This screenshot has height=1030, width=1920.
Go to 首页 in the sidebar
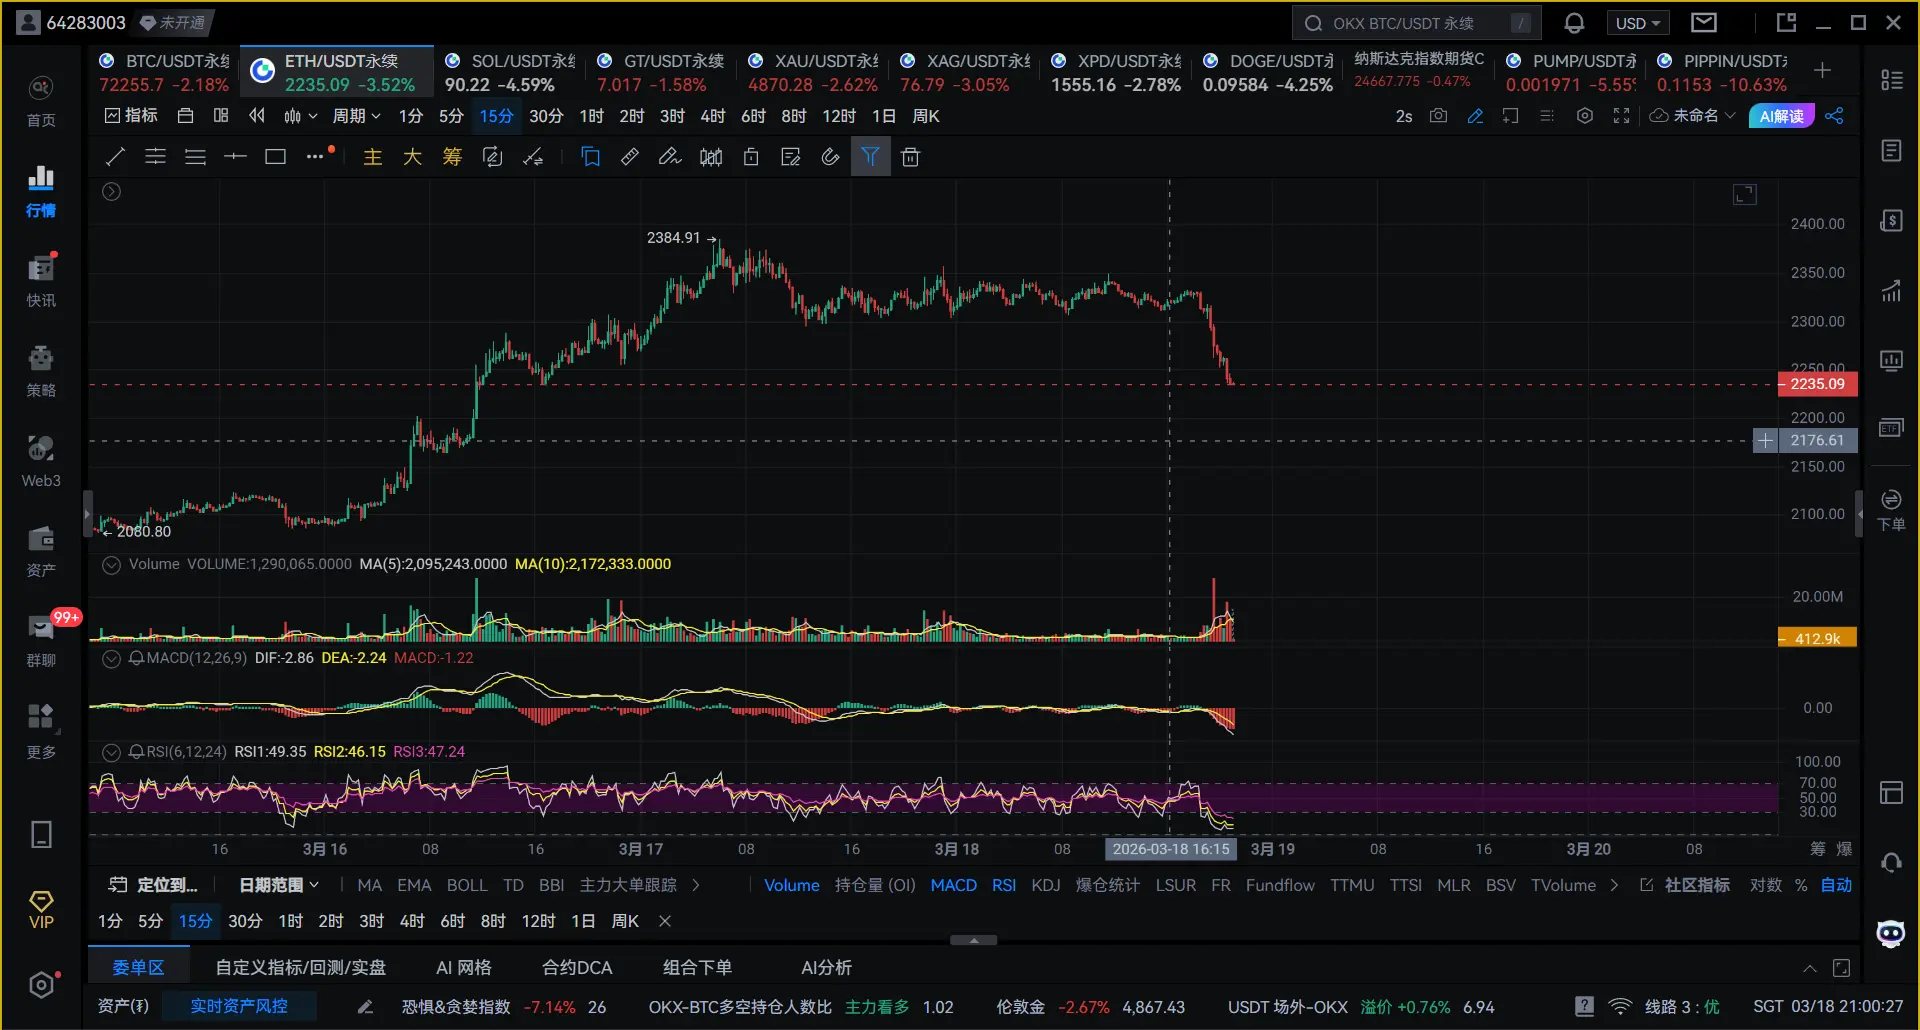[x=41, y=102]
